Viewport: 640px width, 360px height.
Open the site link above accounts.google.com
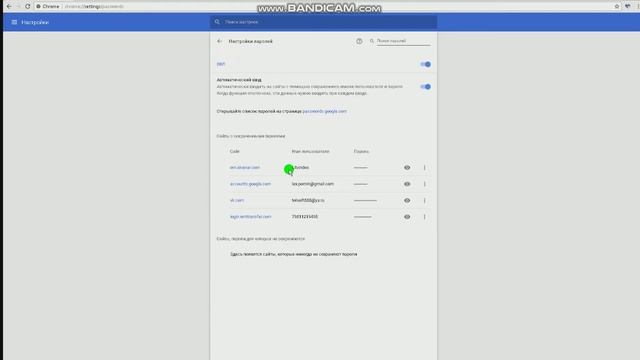tap(244, 168)
